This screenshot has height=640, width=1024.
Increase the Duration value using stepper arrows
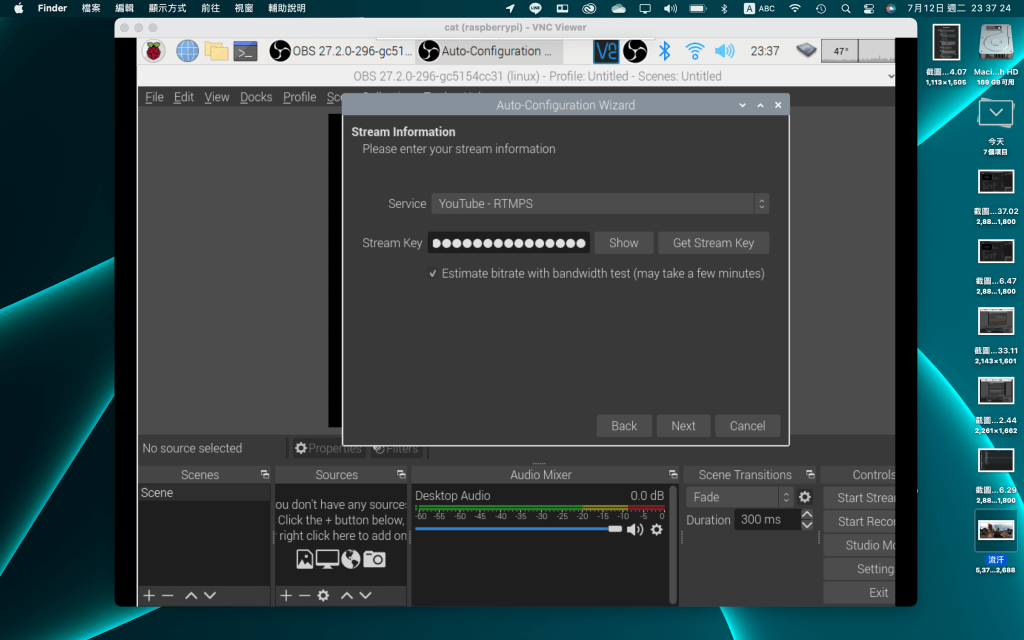click(x=806, y=515)
